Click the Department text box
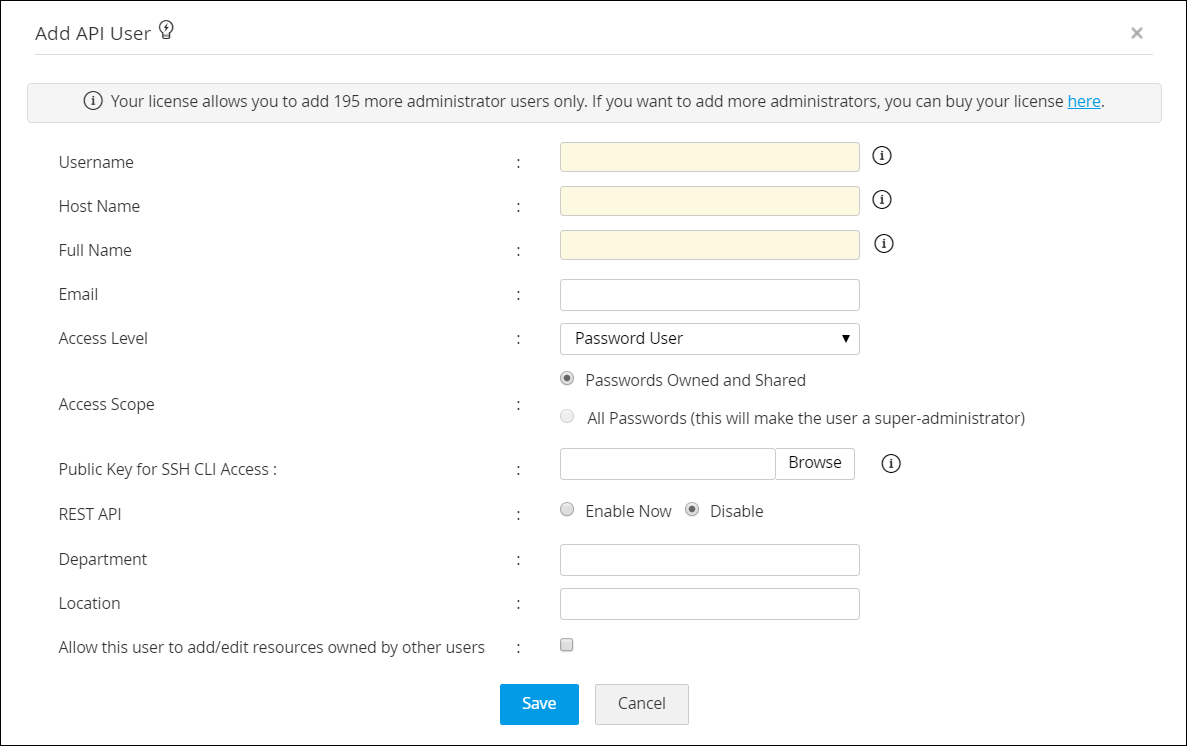The image size is (1187, 746). pos(709,560)
